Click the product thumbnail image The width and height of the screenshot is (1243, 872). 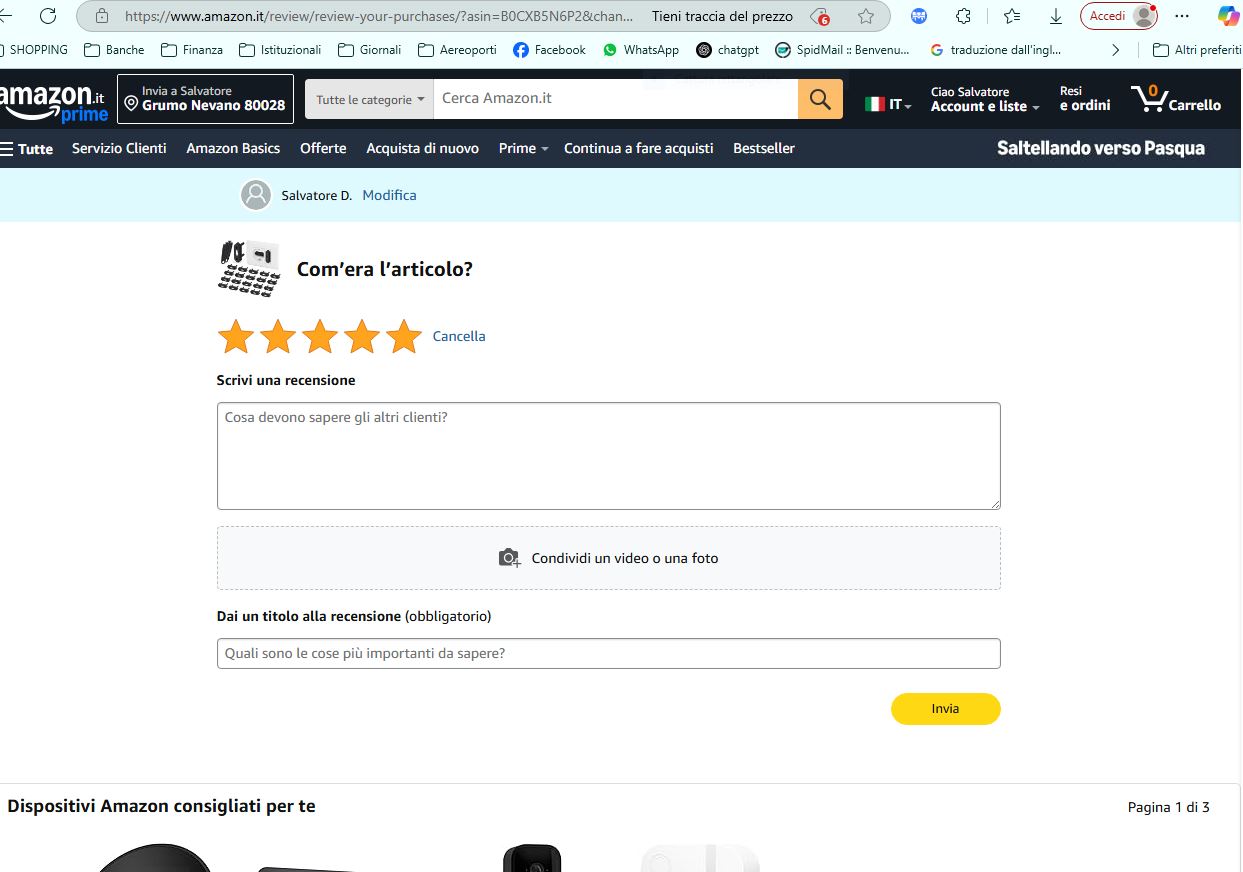[x=249, y=267]
